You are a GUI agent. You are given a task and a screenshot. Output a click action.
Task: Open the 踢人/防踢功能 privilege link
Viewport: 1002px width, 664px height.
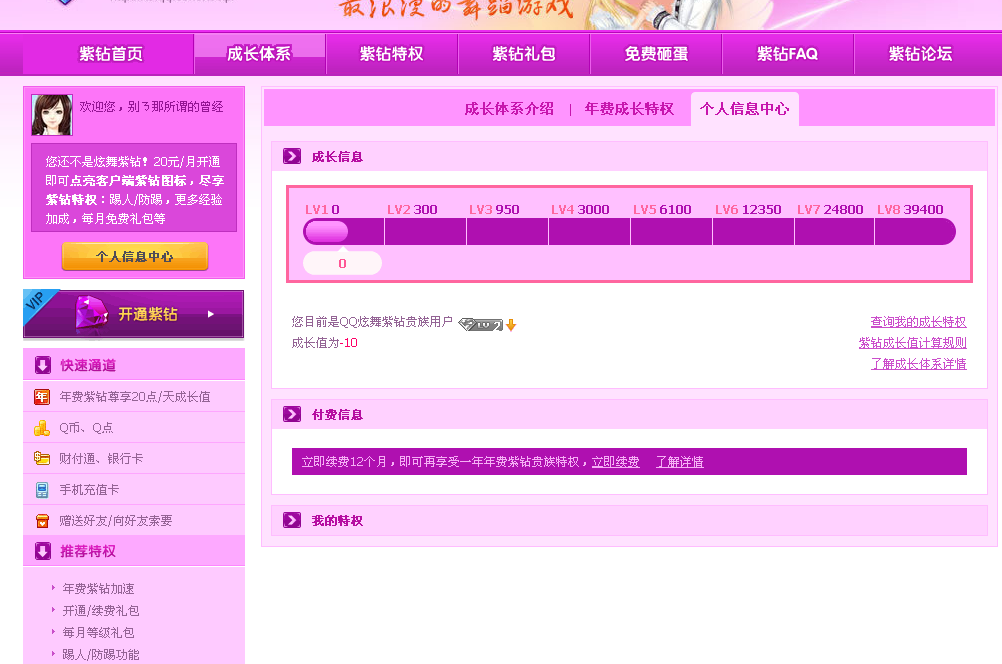pos(101,654)
